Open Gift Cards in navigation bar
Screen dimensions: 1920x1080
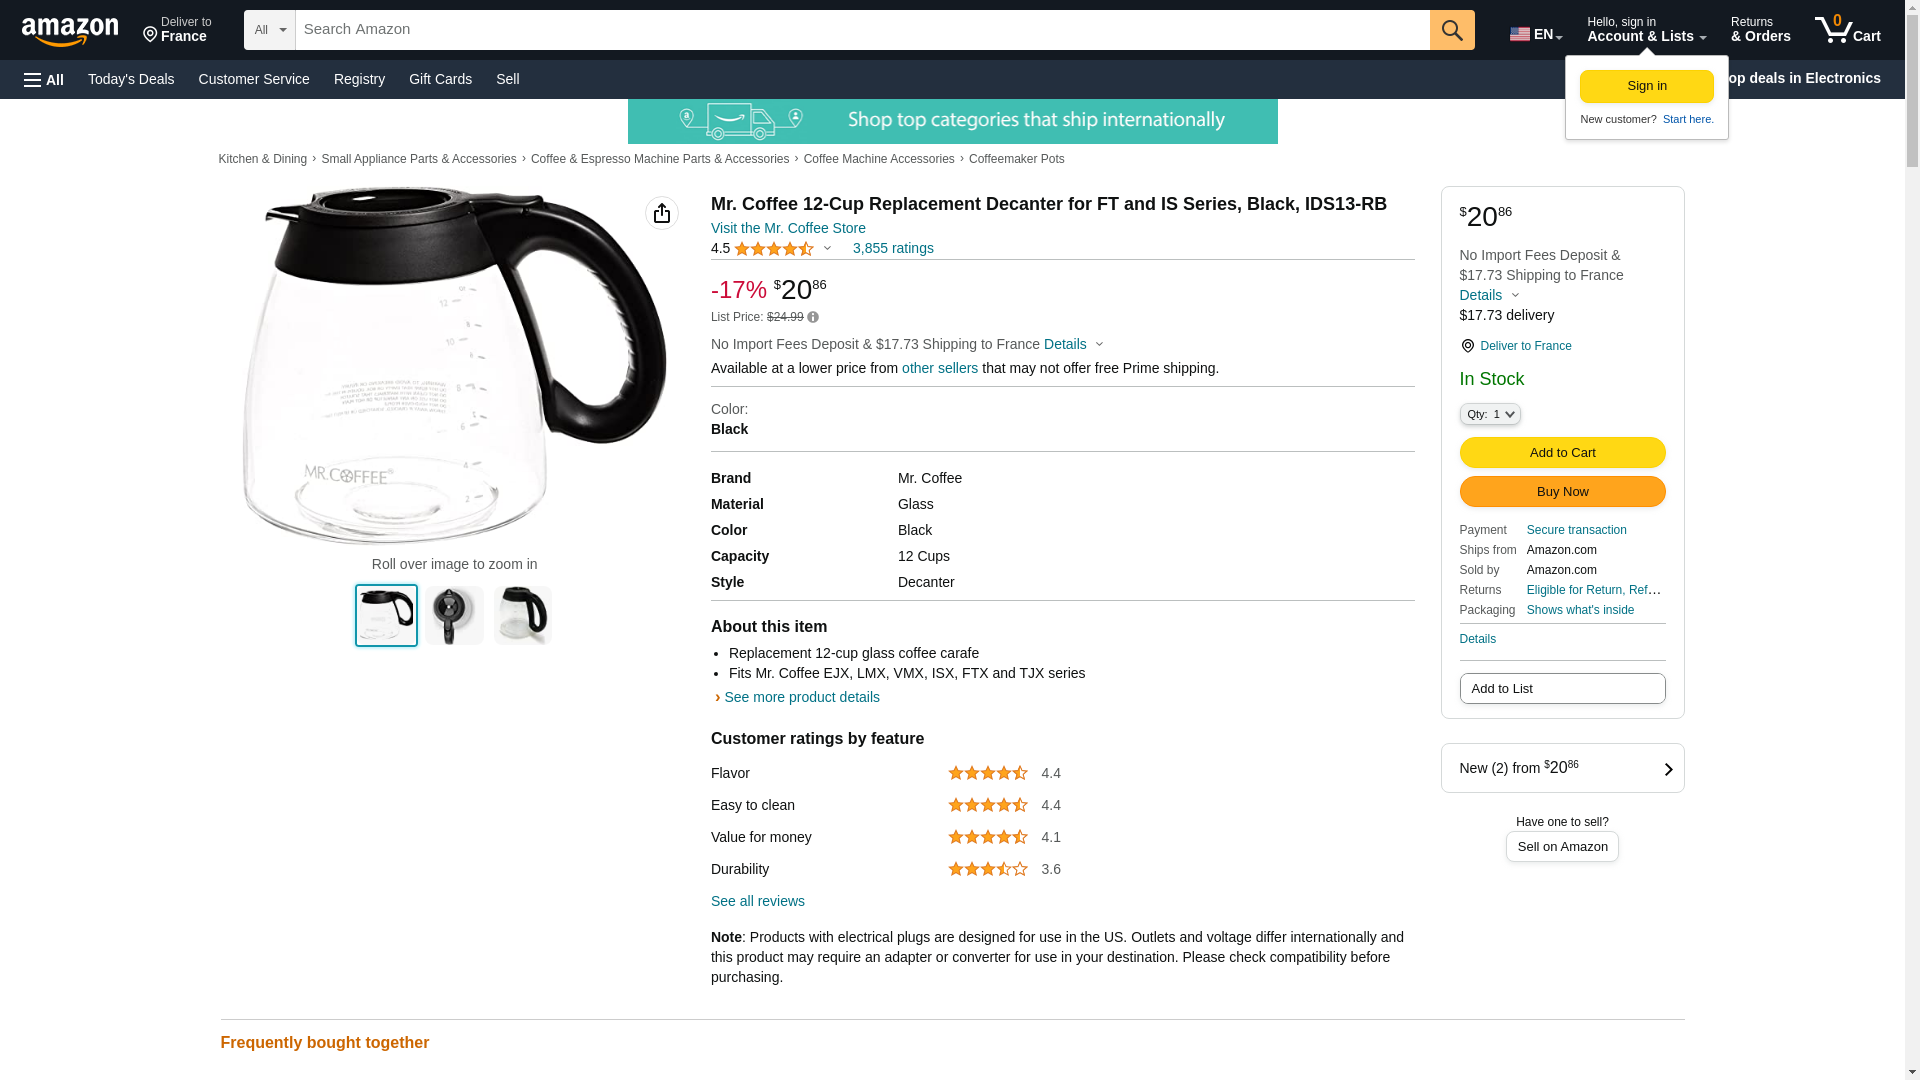pos(440,79)
